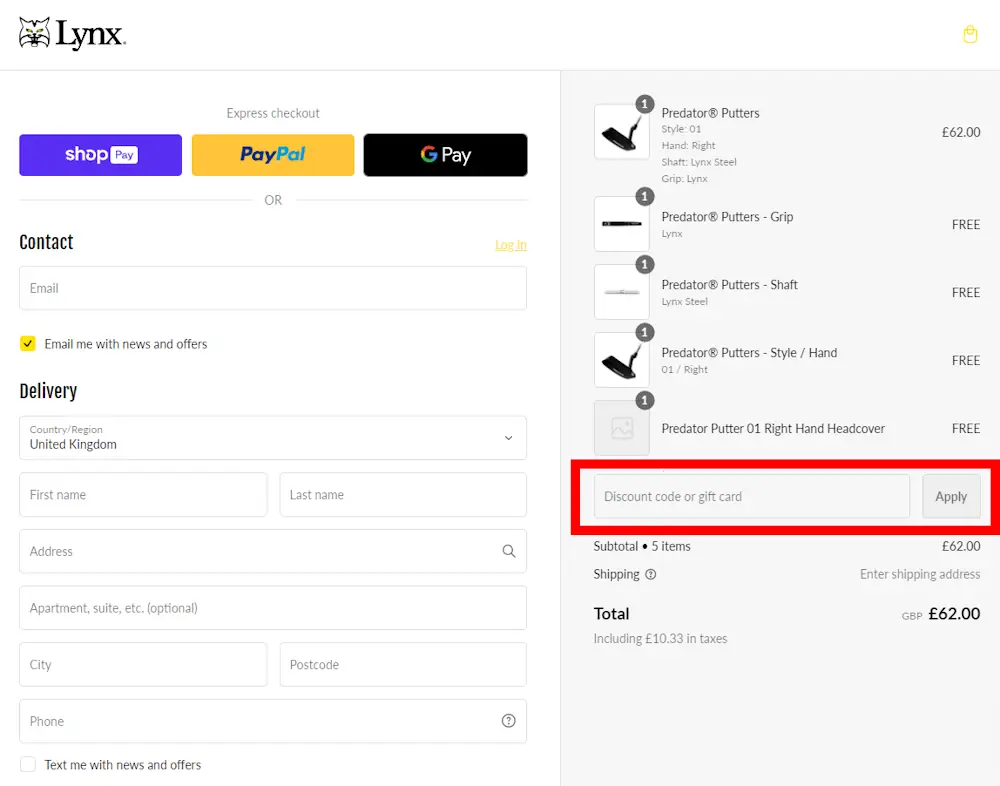Open the phone field help icon
This screenshot has width=1000, height=786.
click(x=508, y=721)
